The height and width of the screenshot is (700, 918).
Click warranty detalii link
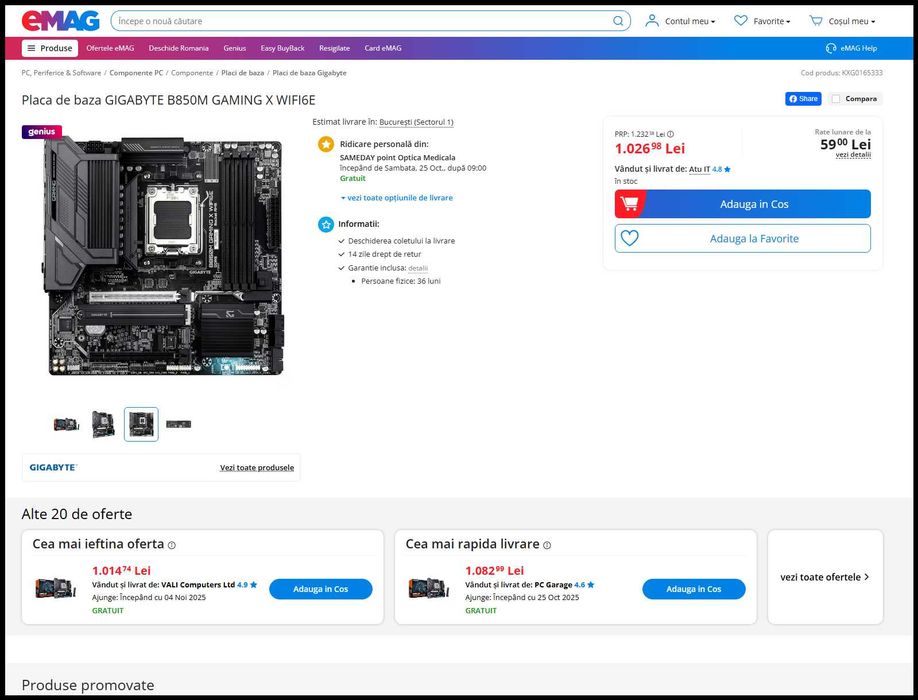click(x=418, y=268)
